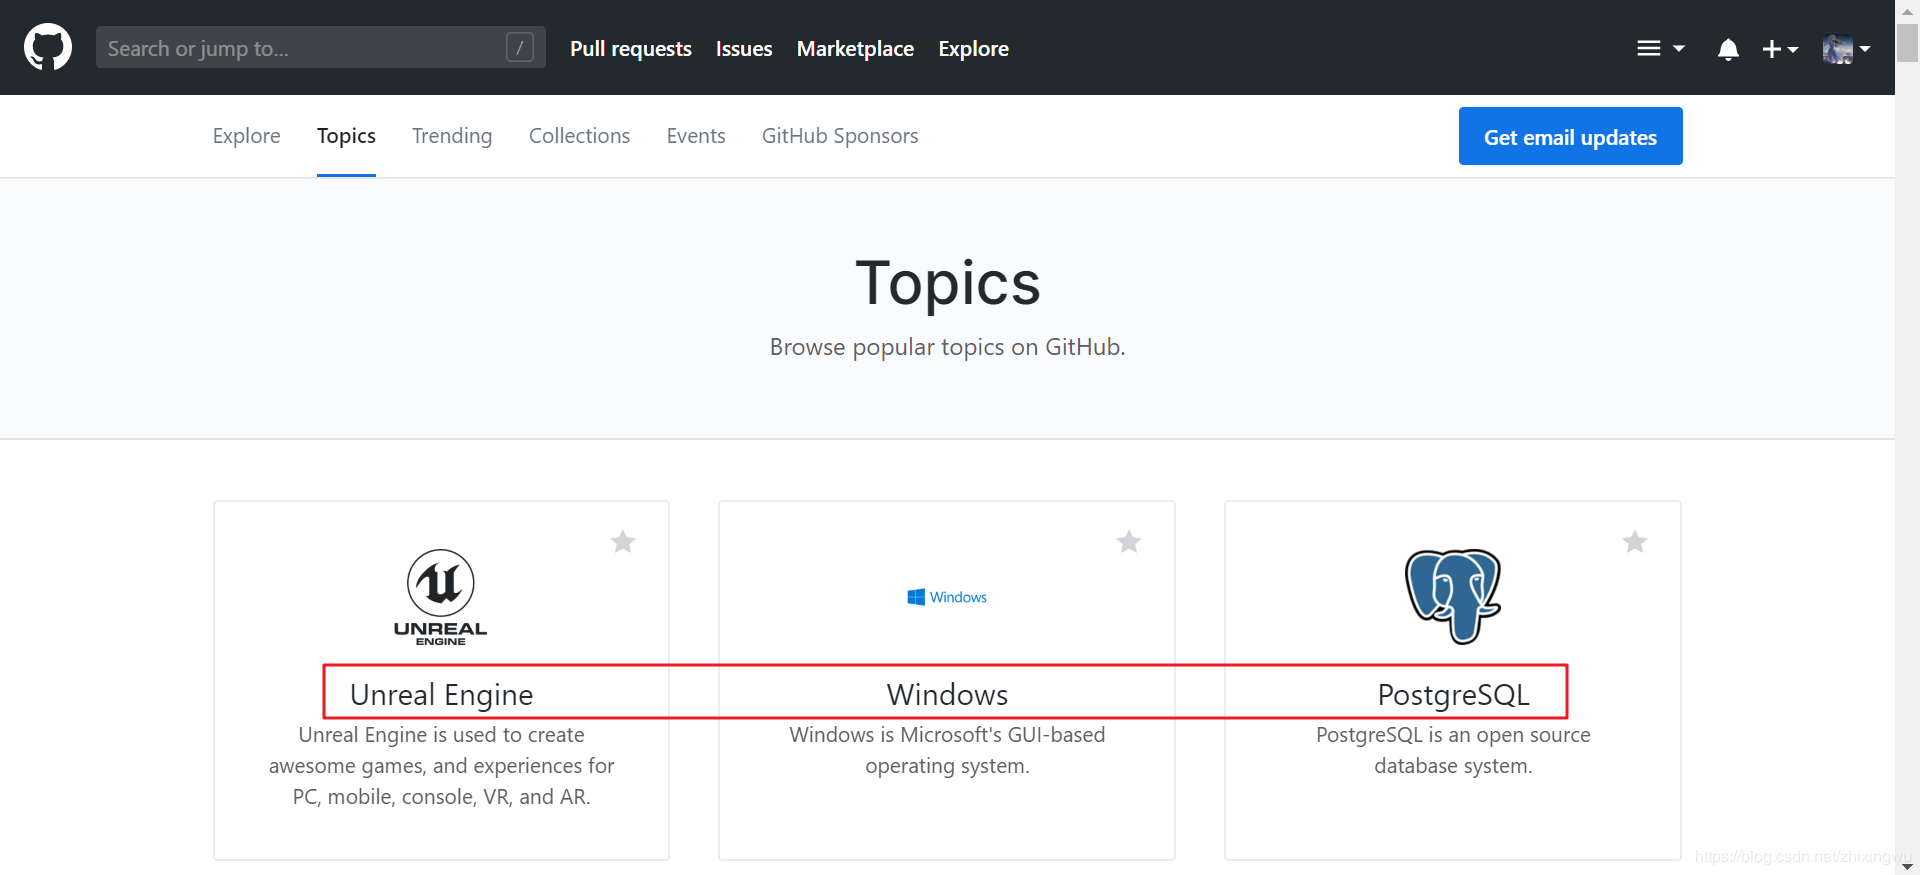The height and width of the screenshot is (875, 1920).
Task: Open the Windows logo image
Action: (x=947, y=597)
